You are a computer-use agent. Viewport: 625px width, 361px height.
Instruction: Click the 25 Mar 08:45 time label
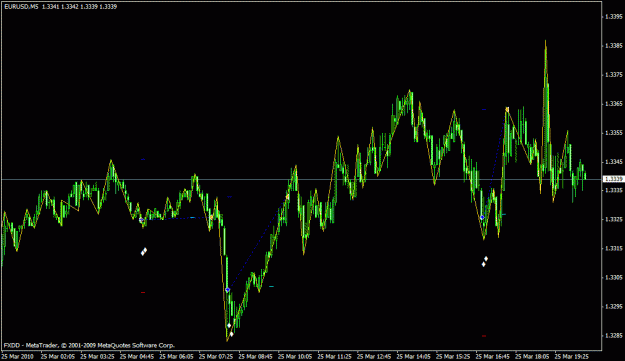(255, 357)
